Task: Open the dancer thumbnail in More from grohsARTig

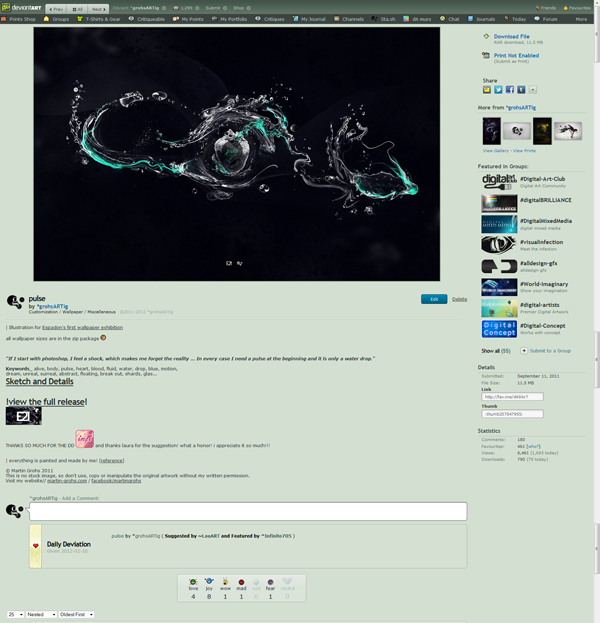Action: click(568, 131)
